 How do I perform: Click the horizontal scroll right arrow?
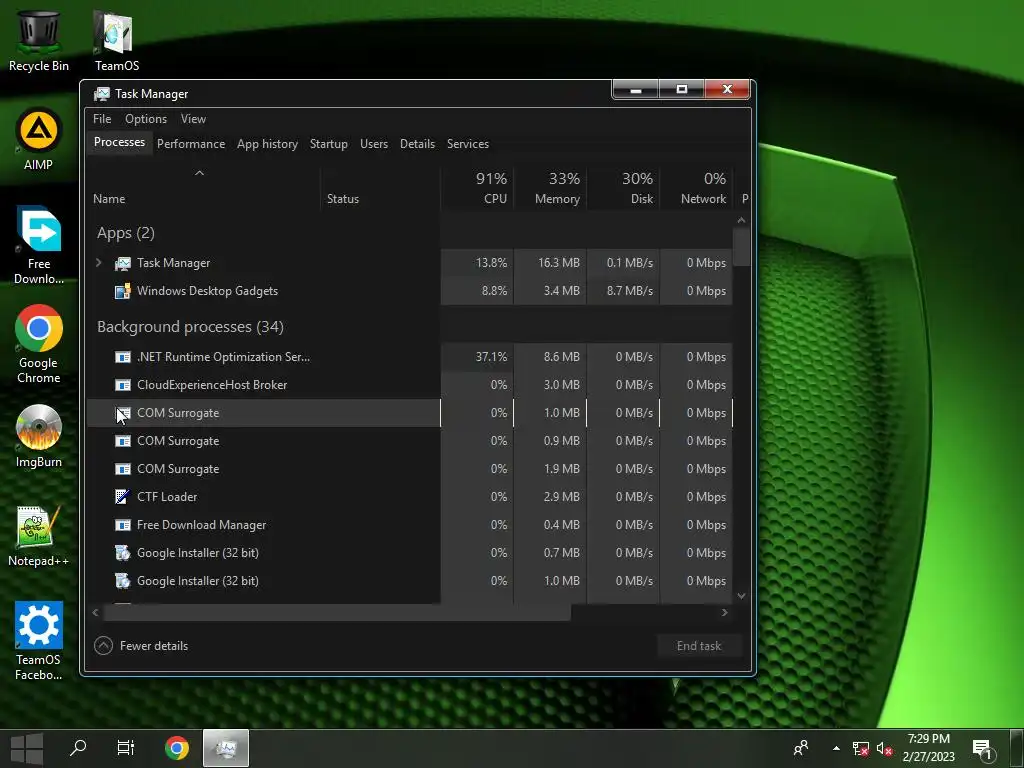pyautogui.click(x=724, y=613)
